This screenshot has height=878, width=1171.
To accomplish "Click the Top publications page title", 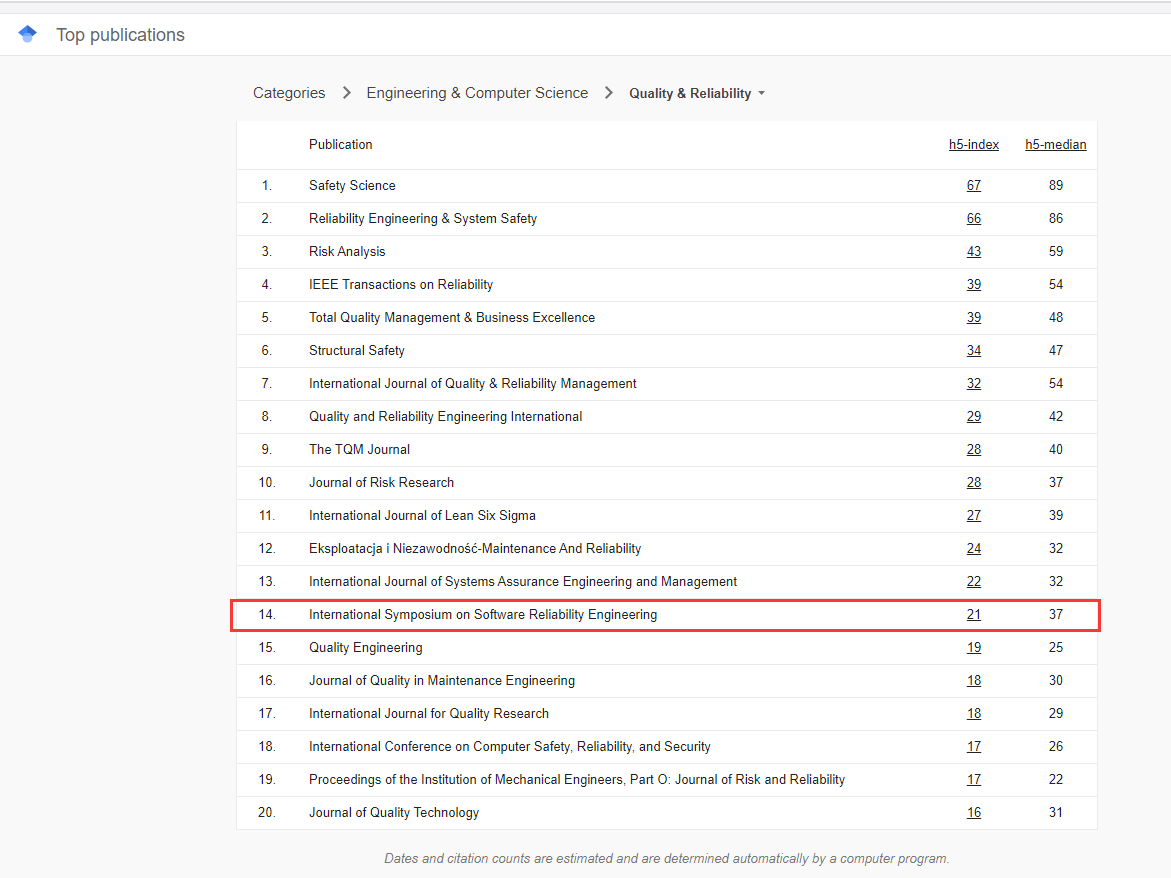I will click(120, 35).
